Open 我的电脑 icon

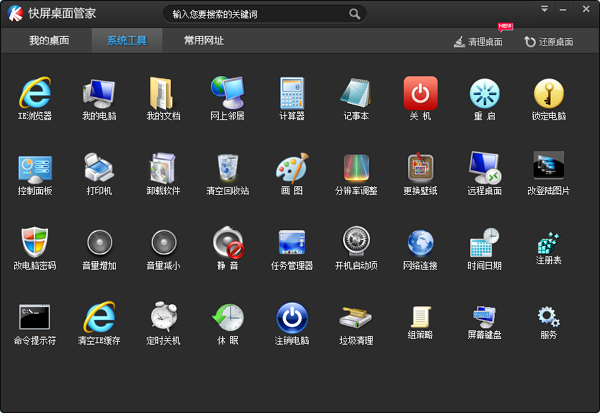(99, 93)
